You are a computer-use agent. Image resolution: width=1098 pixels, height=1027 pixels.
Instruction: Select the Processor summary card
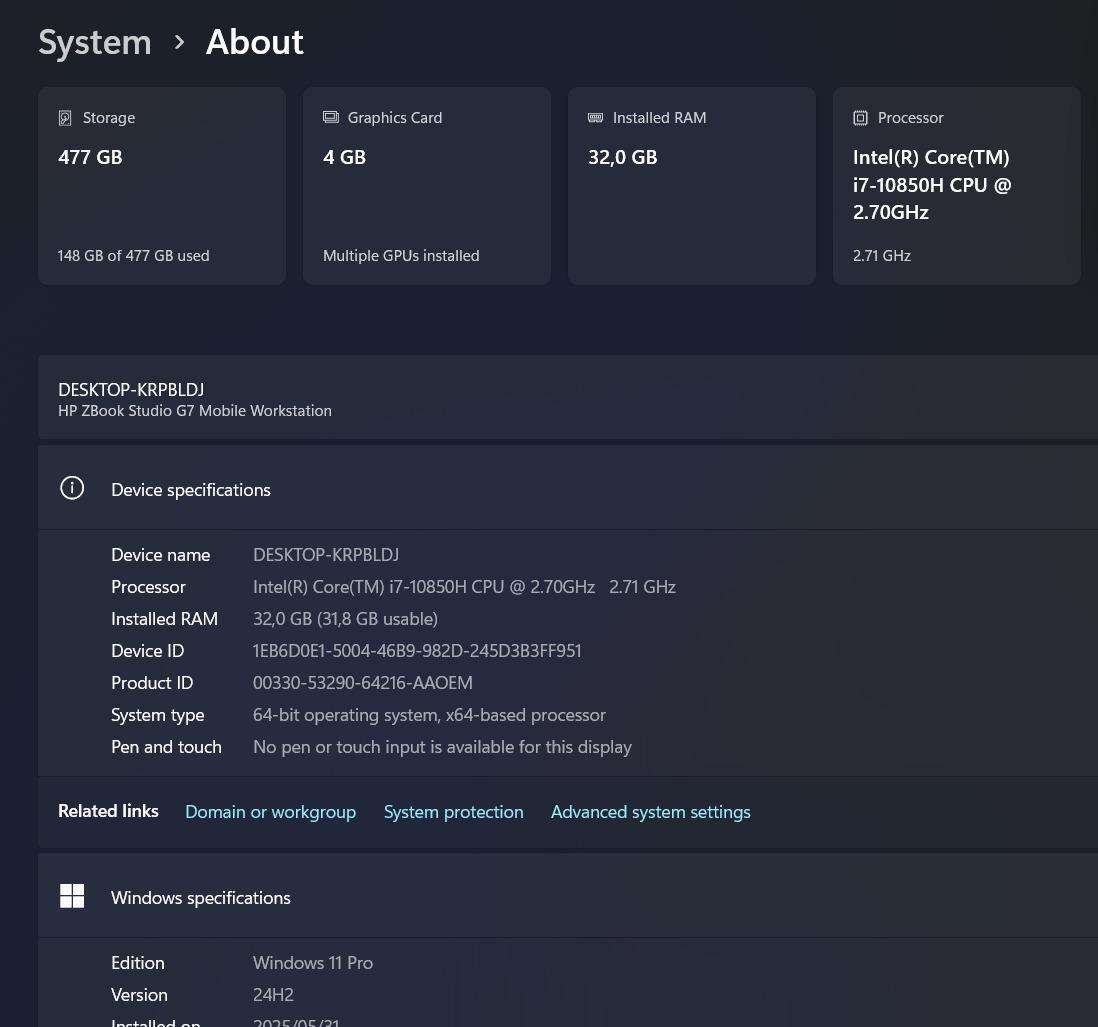[x=956, y=185]
